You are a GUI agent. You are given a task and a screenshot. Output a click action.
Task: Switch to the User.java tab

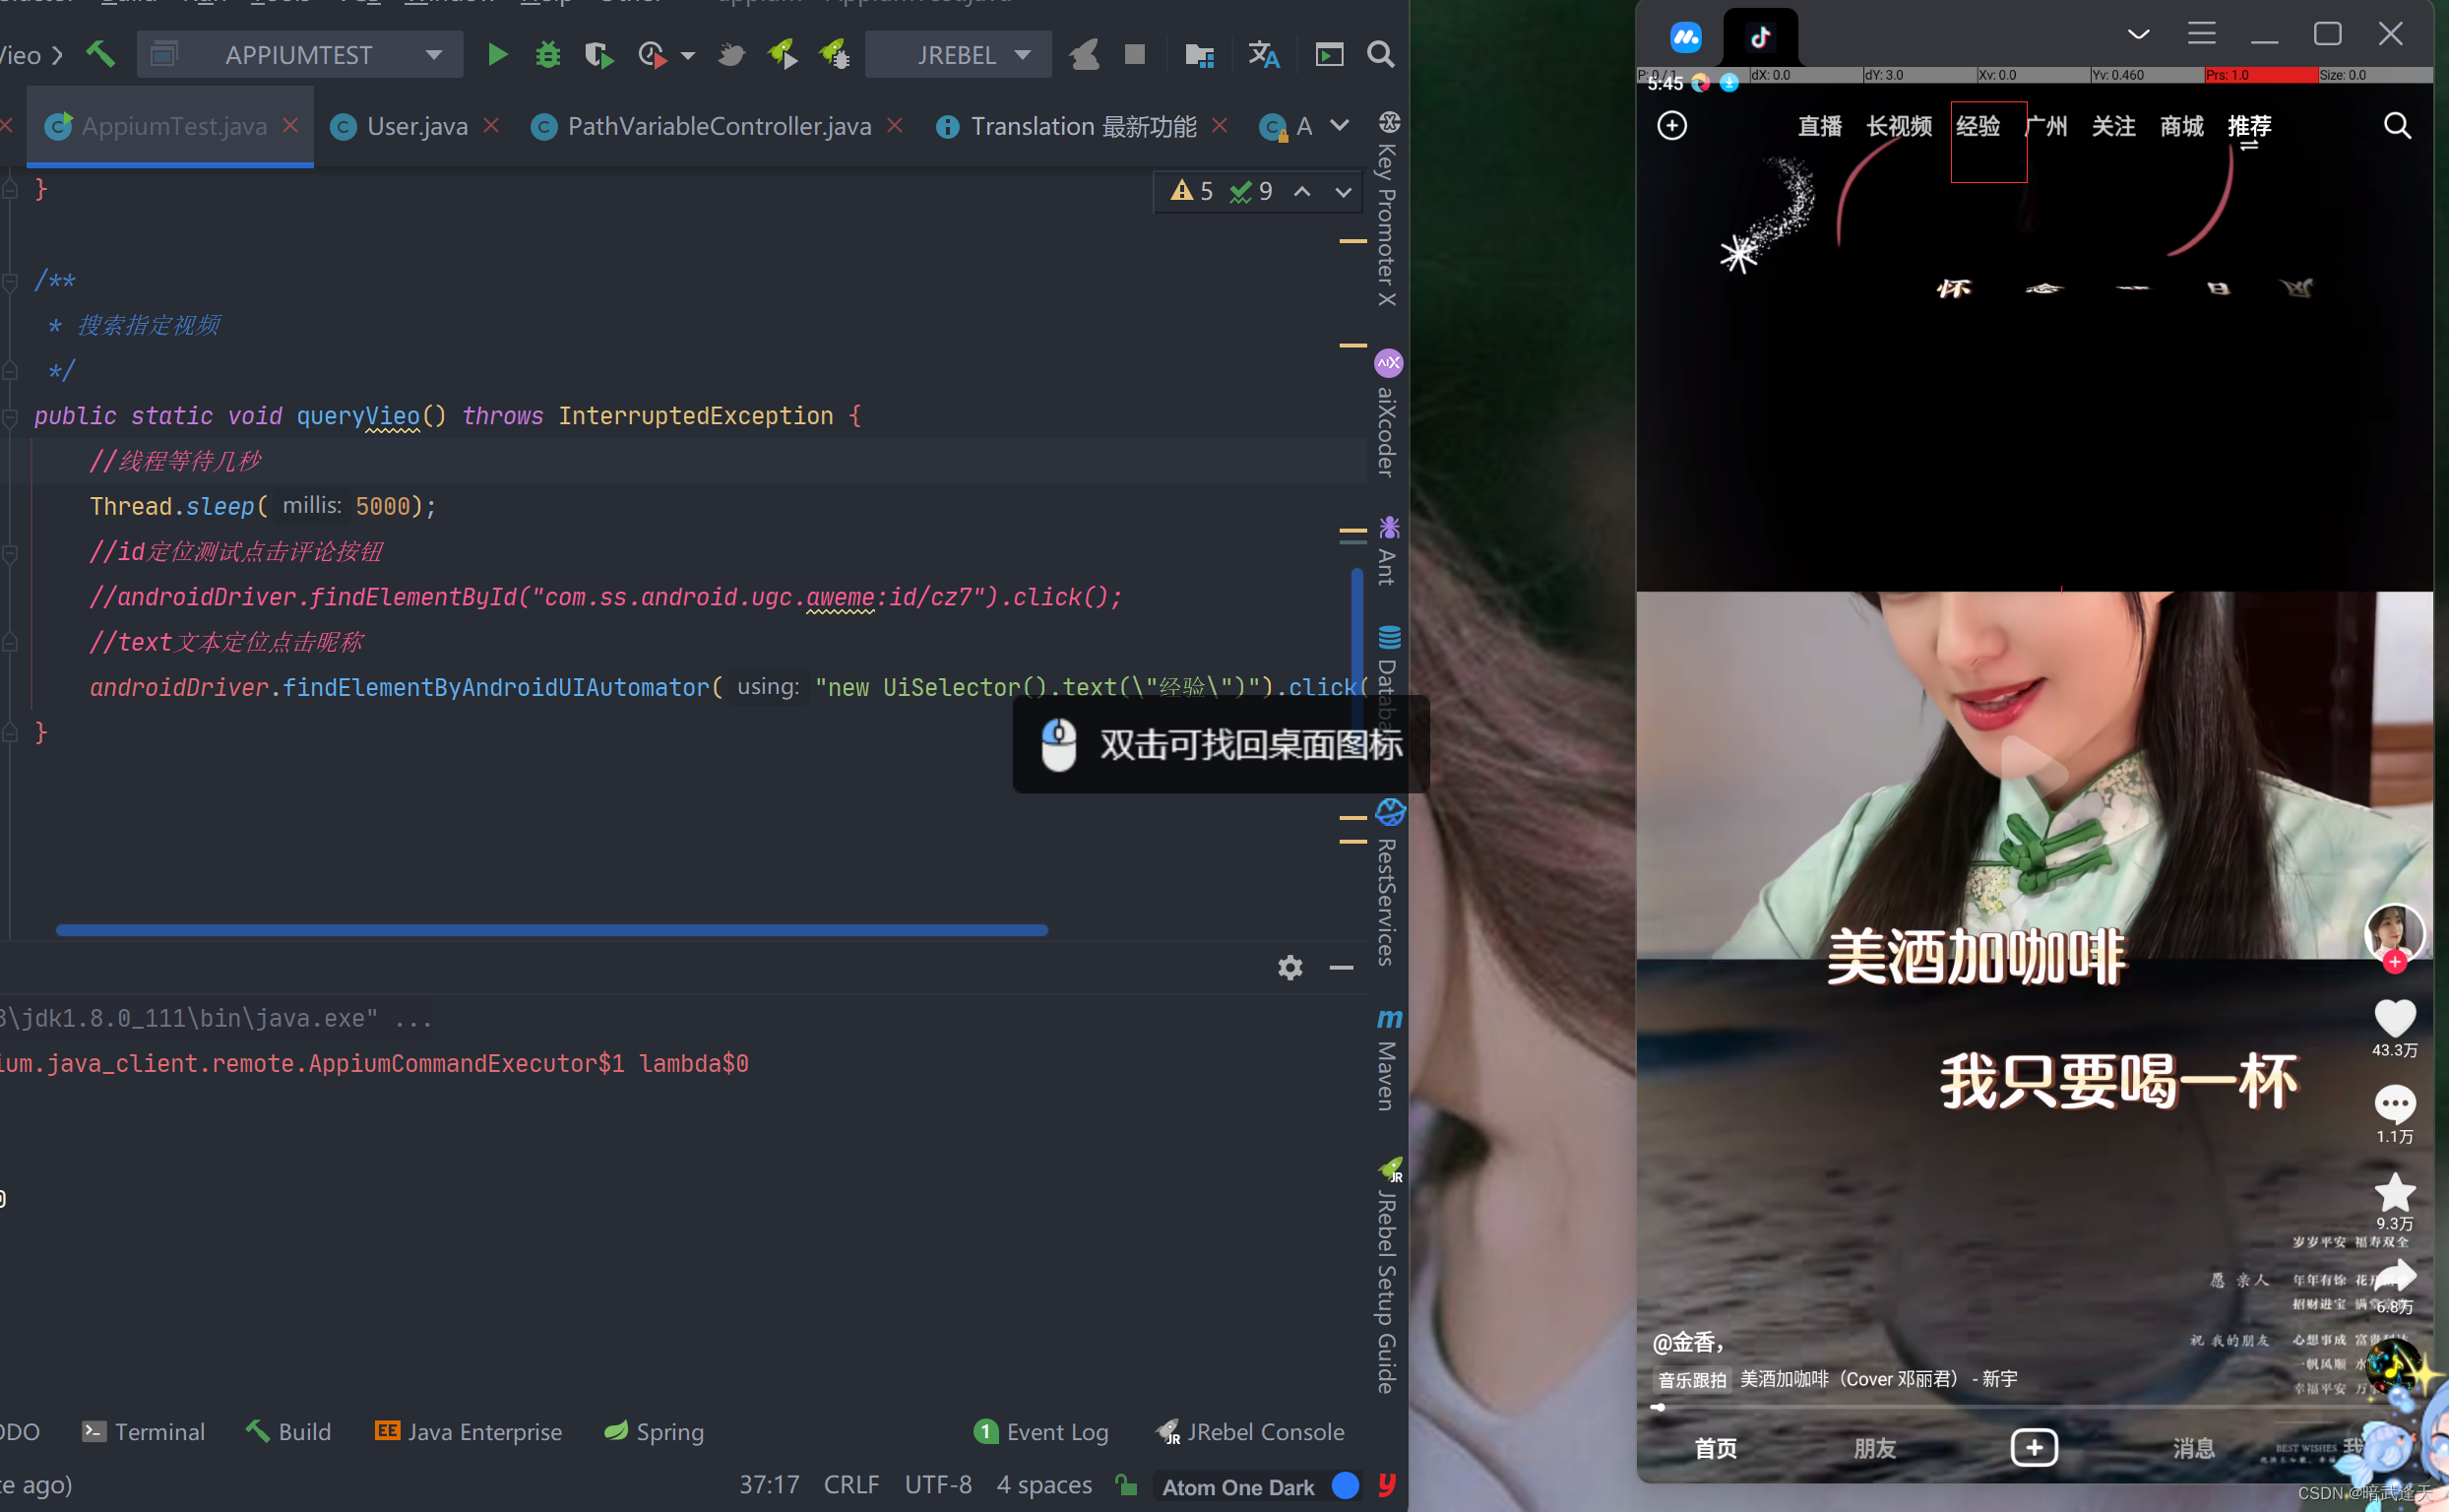(416, 126)
